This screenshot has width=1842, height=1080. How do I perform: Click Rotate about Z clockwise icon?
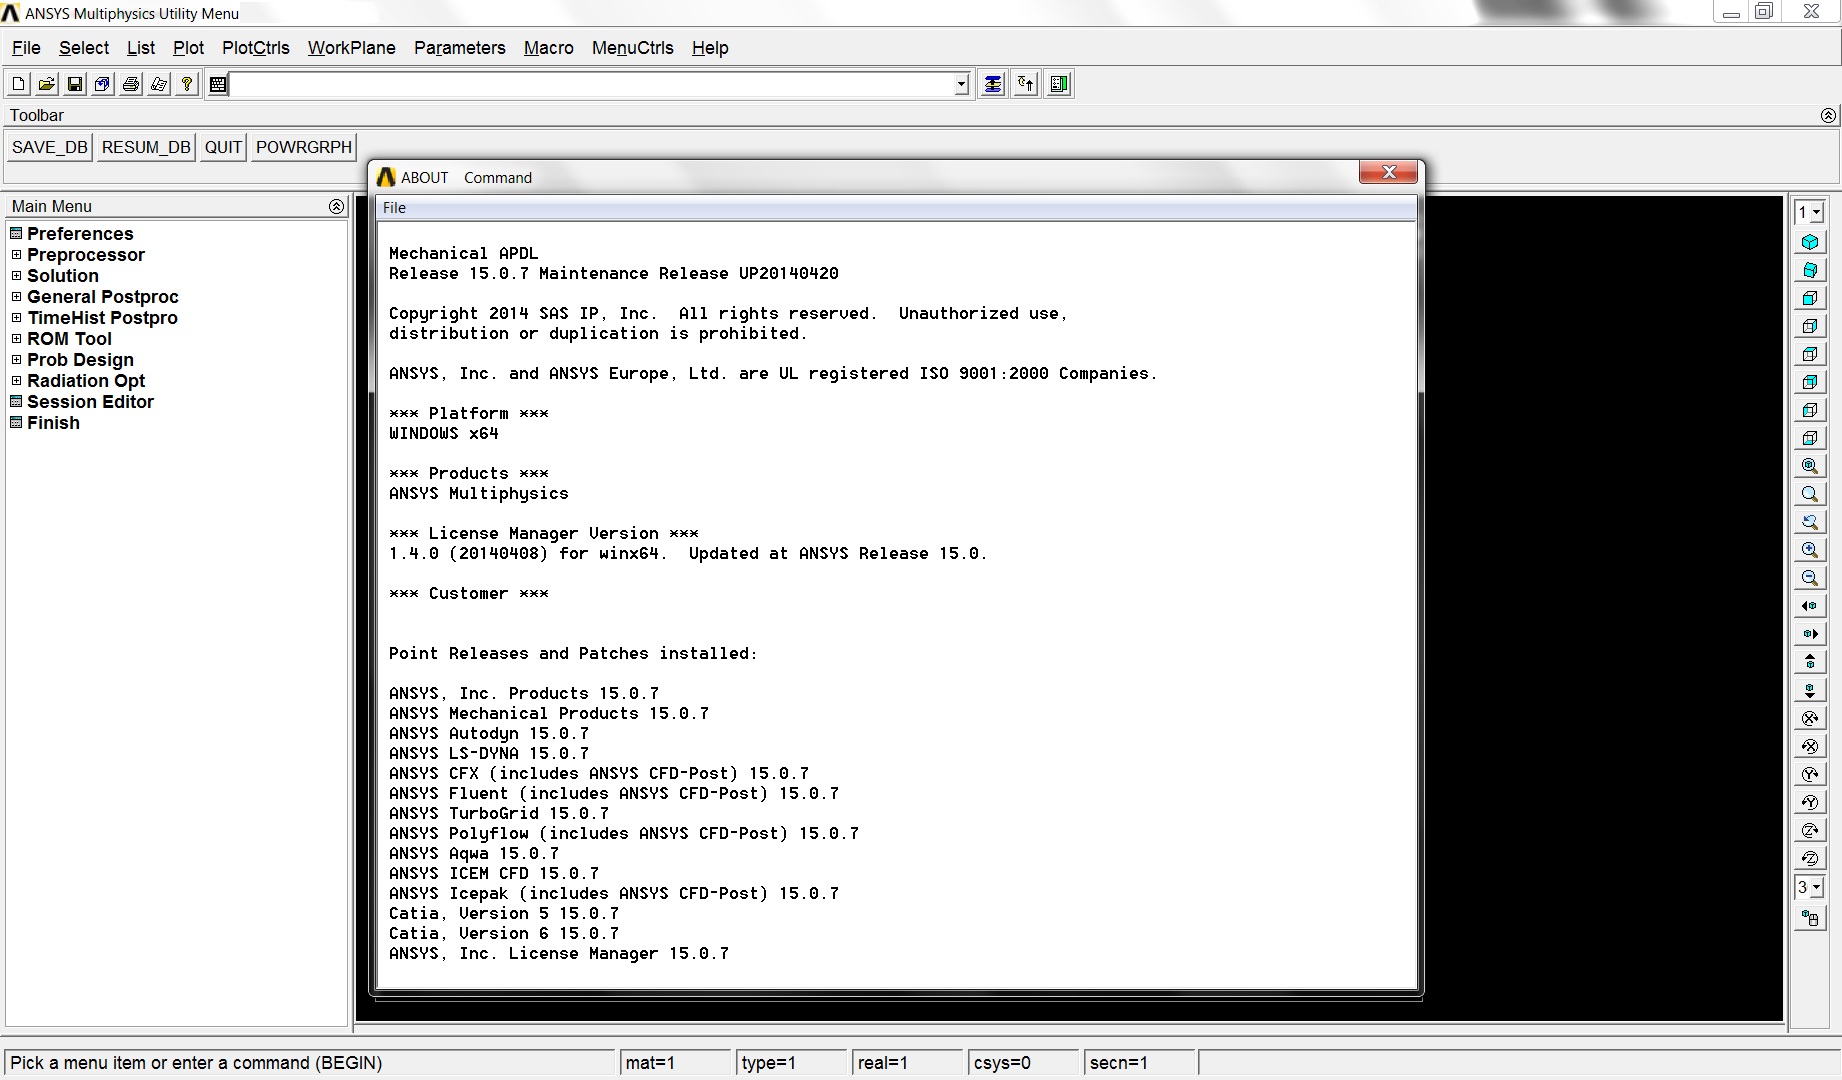coord(1809,830)
